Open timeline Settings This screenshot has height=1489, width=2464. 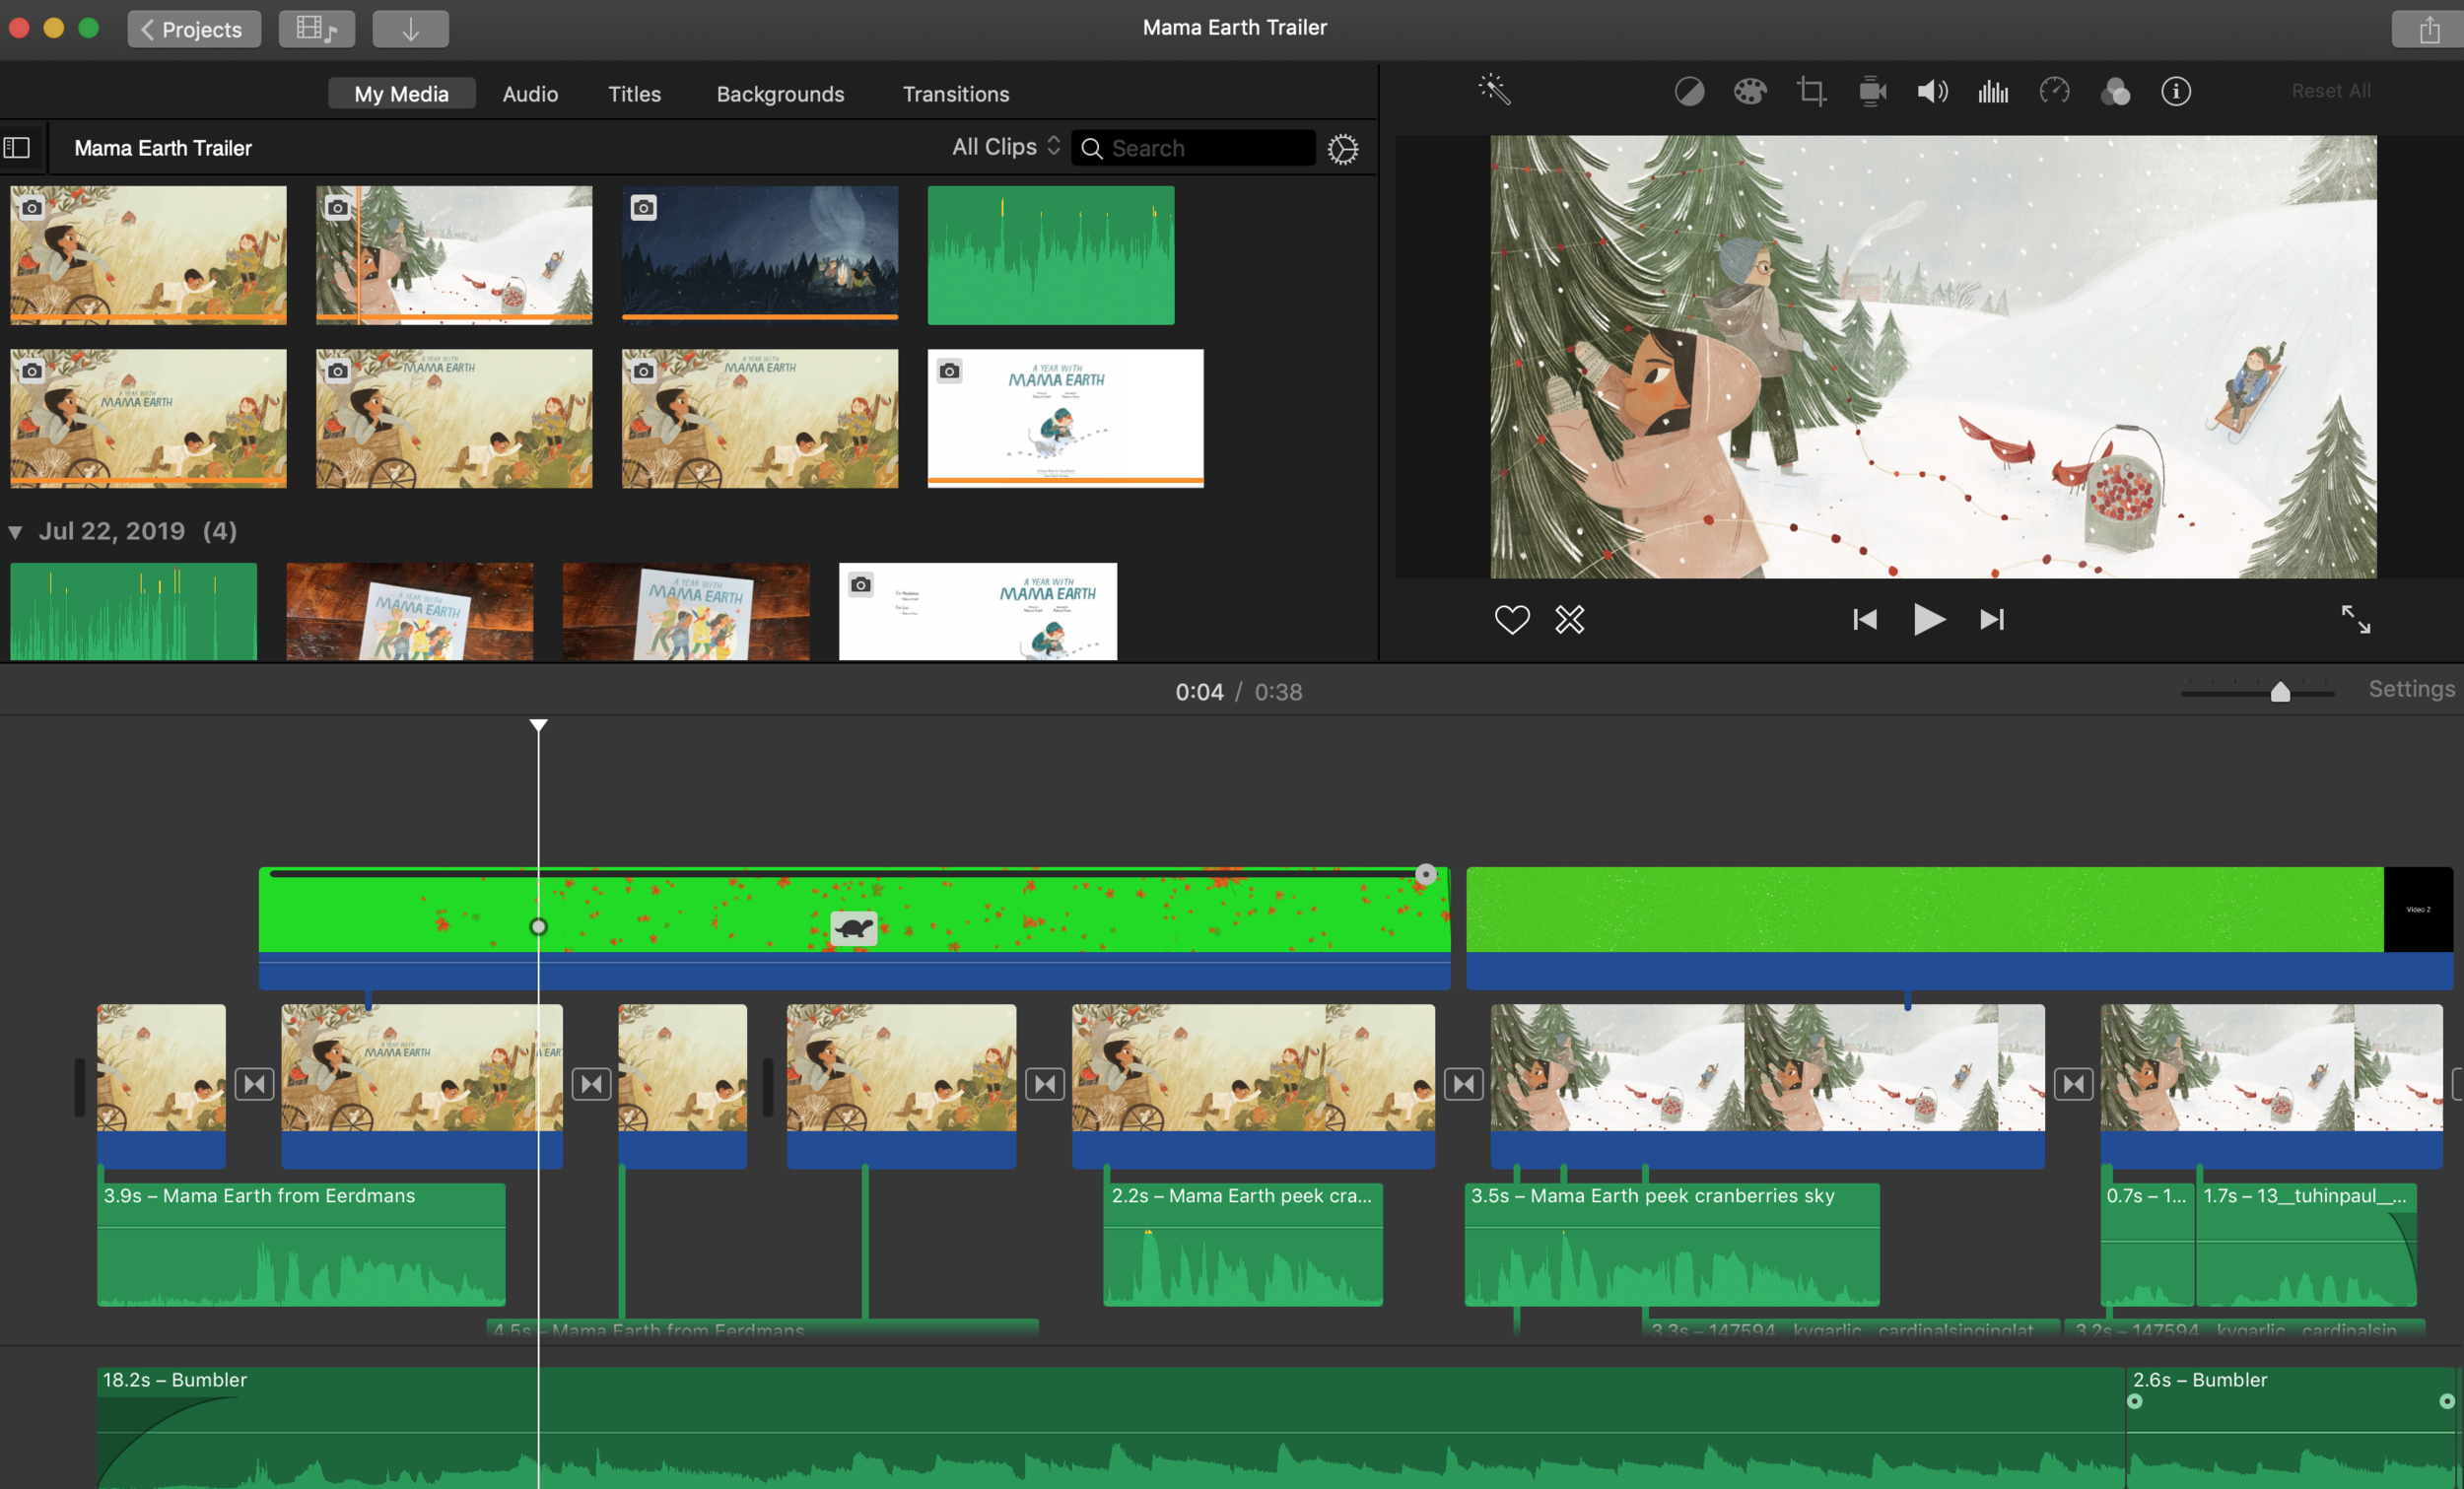point(2411,689)
